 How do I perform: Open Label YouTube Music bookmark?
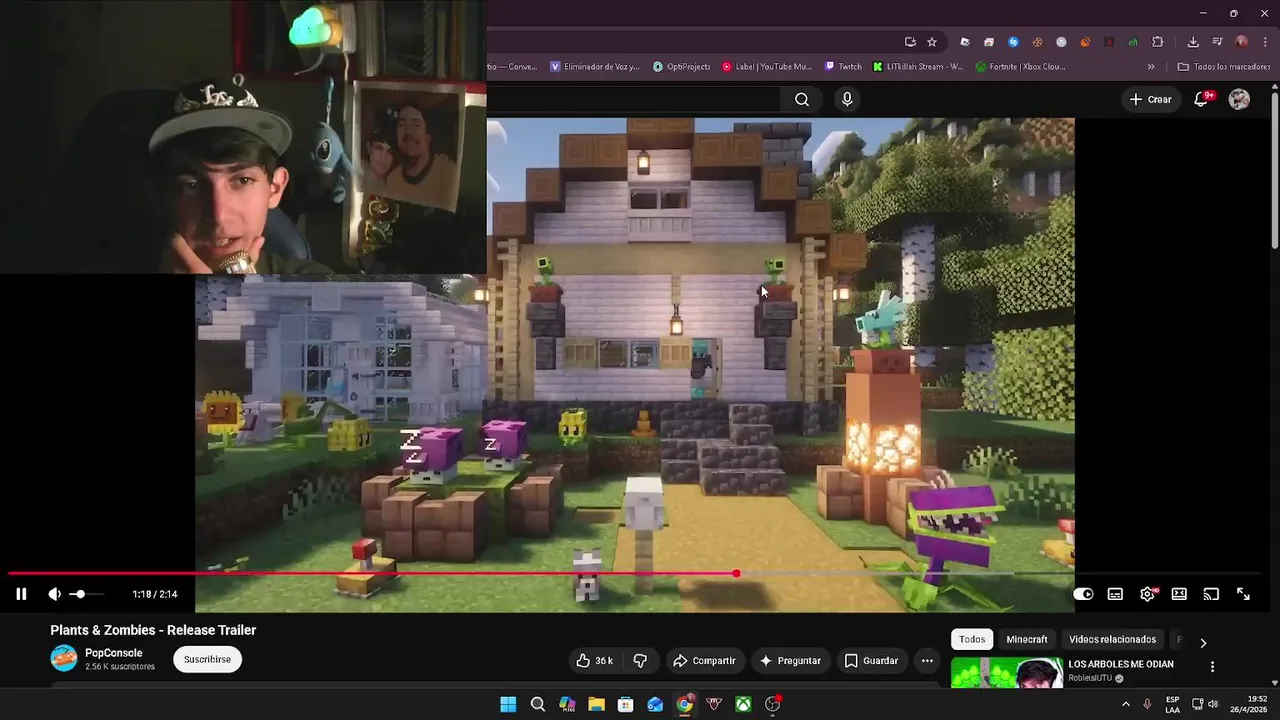pos(767,67)
